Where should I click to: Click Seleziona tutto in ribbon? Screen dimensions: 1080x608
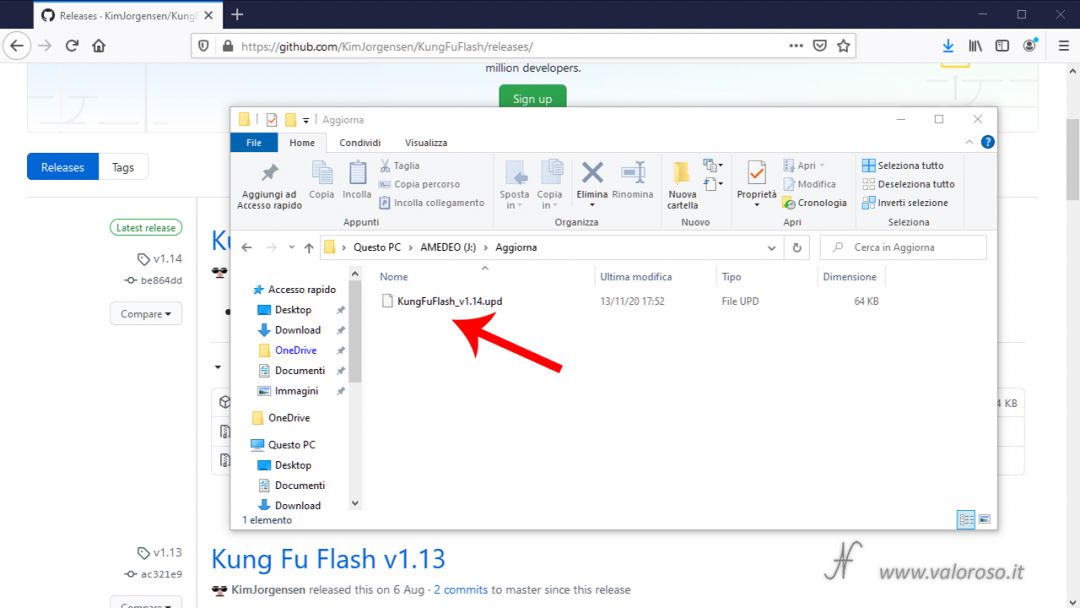(903, 165)
